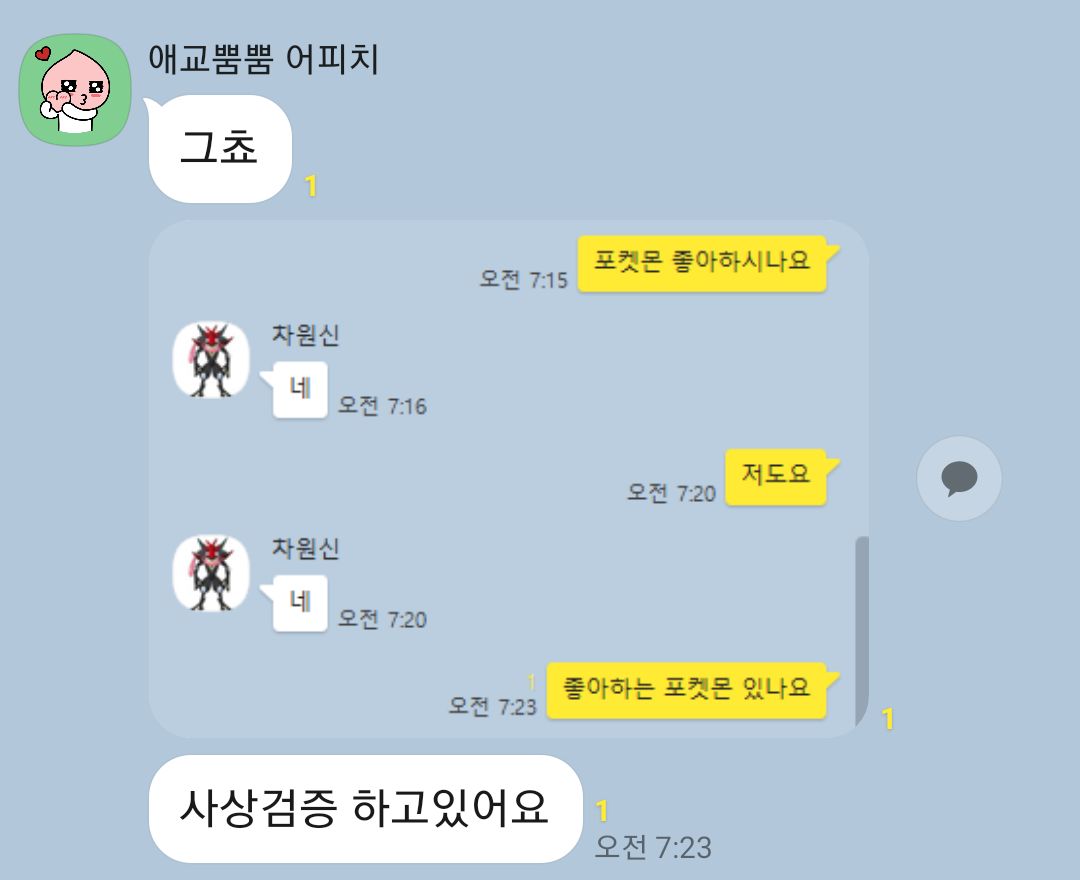This screenshot has width=1080, height=880.
Task: Click the 오전 7:23 timestamp below last message
Action: point(653,847)
